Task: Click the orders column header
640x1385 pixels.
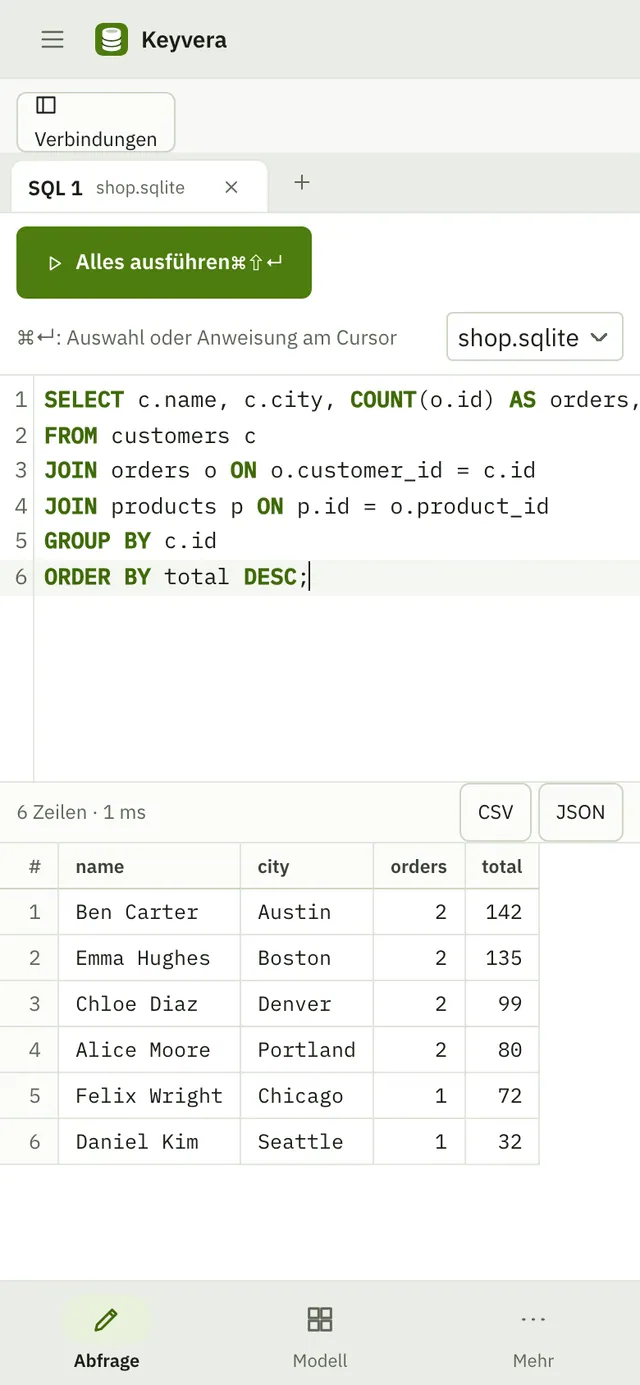Action: [x=419, y=866]
